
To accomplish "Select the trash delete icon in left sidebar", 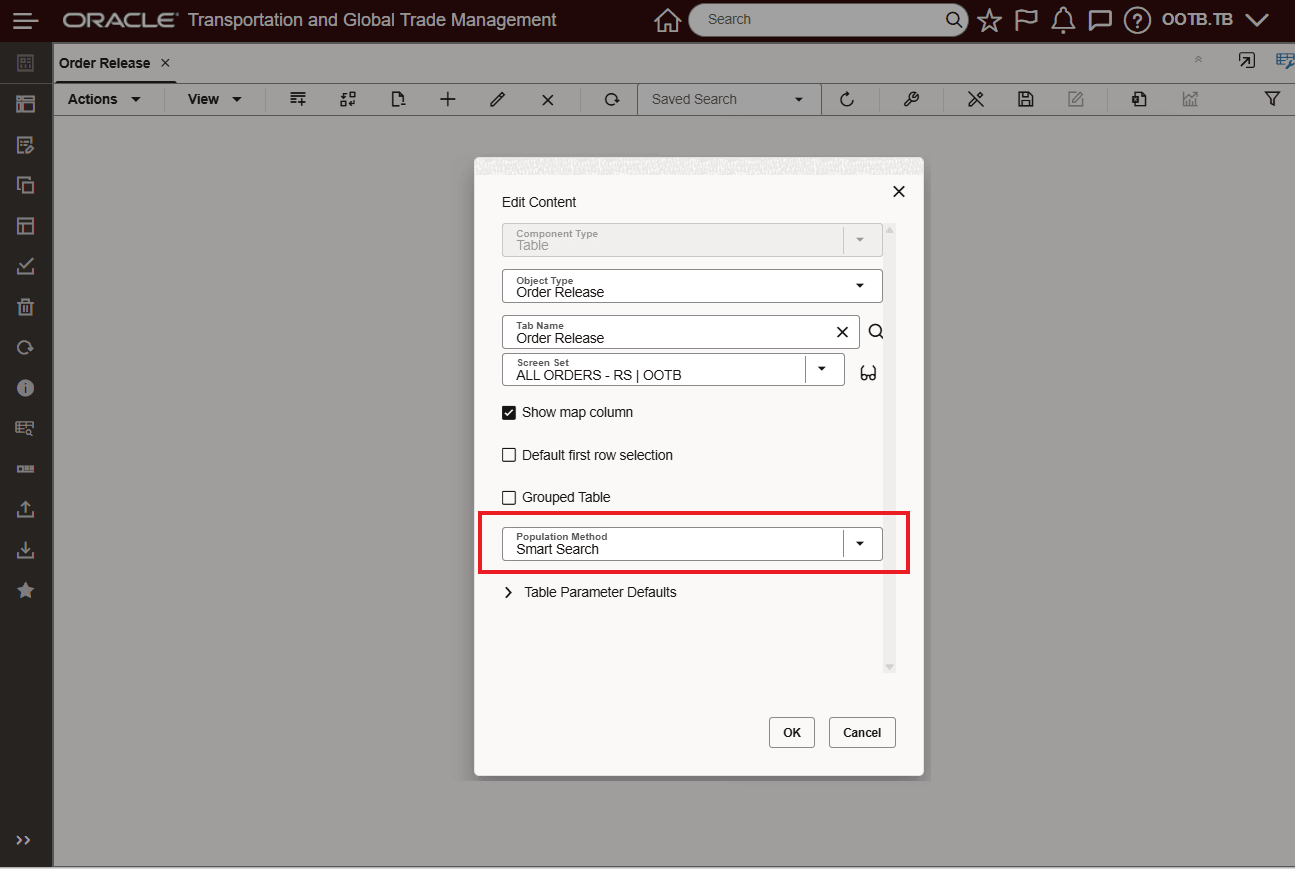I will click(24, 306).
